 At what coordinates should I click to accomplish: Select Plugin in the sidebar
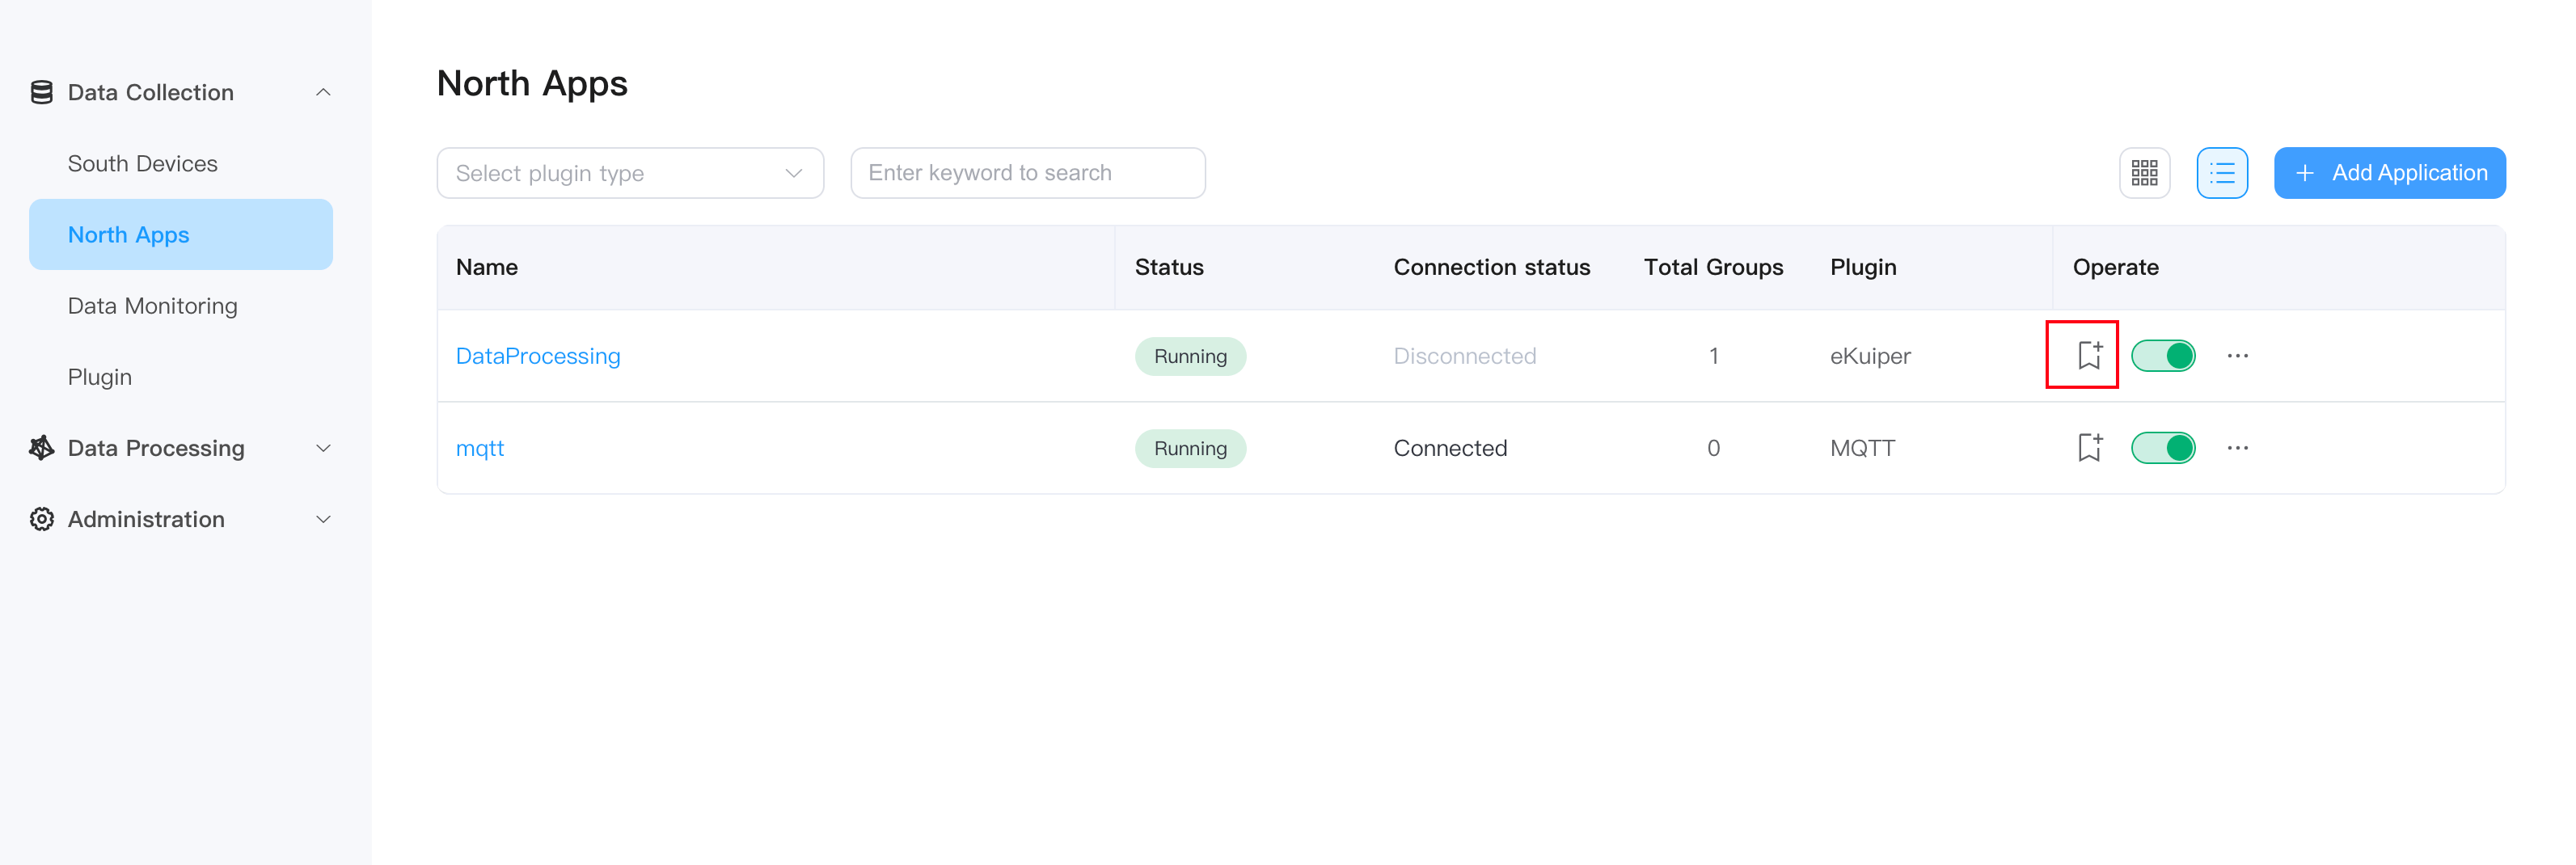[x=99, y=377]
